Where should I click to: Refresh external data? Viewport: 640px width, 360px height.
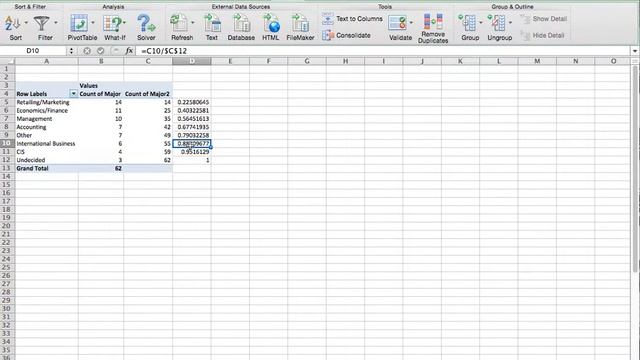(x=179, y=23)
